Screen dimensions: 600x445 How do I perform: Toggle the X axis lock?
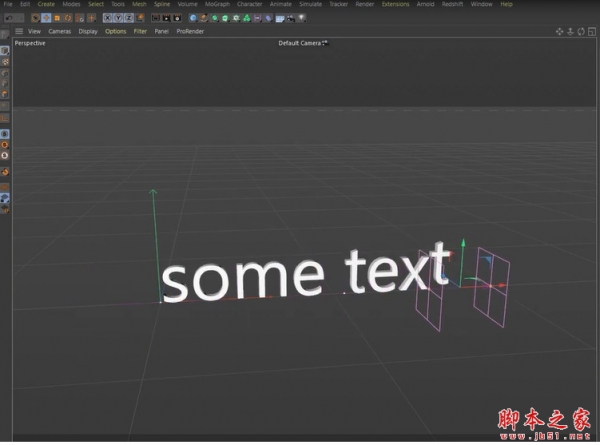[x=108, y=18]
